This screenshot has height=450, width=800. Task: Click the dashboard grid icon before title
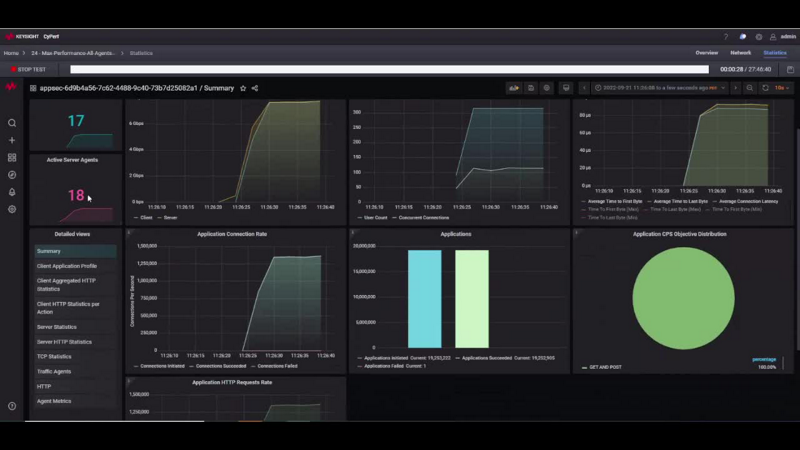pos(33,88)
